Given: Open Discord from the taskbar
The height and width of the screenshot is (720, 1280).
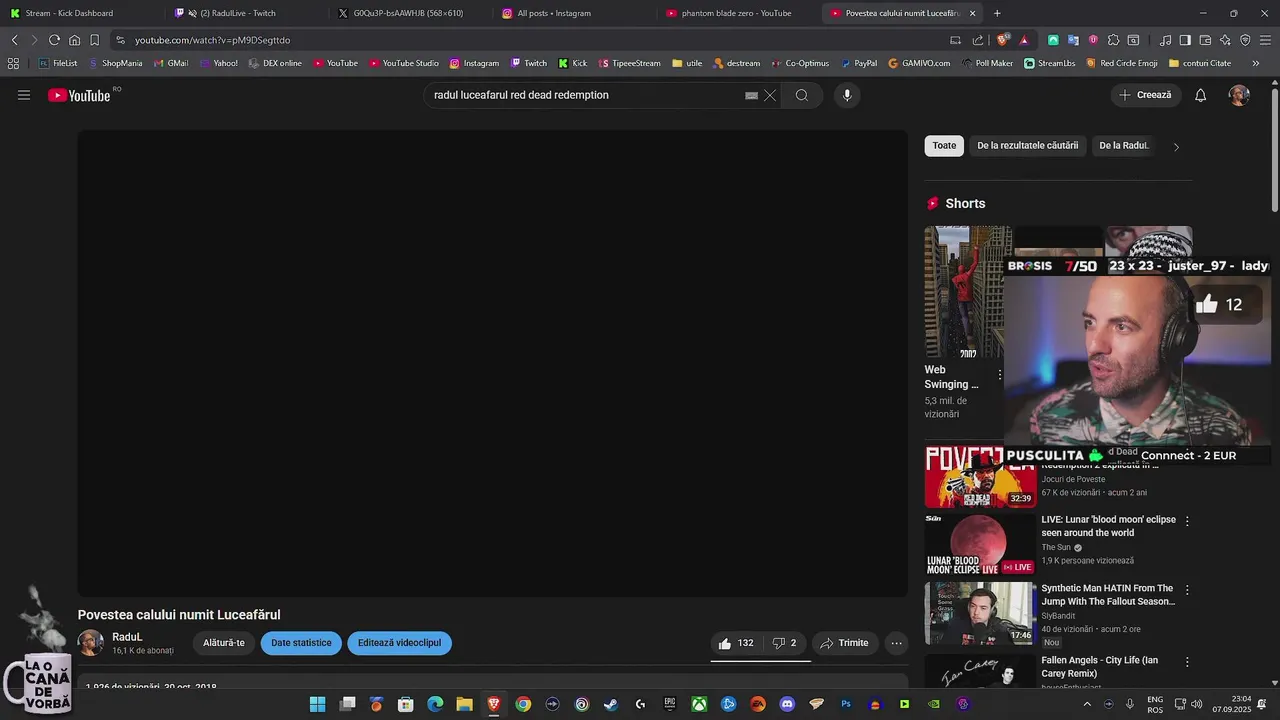Looking at the screenshot, I should (787, 704).
